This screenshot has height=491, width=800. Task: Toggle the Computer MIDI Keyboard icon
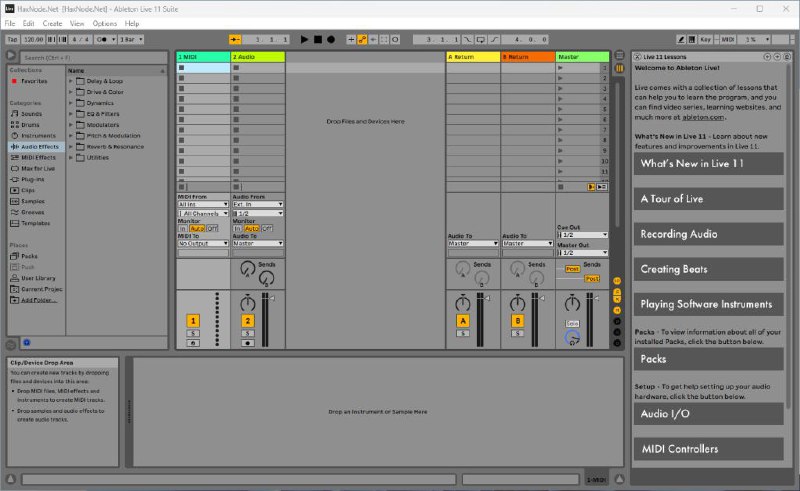tap(692, 39)
